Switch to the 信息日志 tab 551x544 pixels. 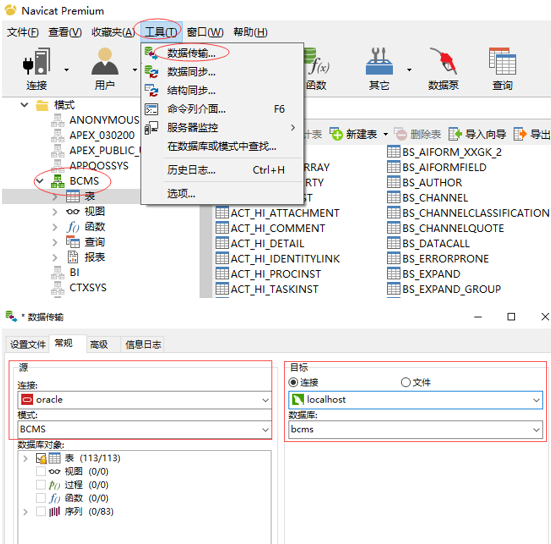click(143, 344)
